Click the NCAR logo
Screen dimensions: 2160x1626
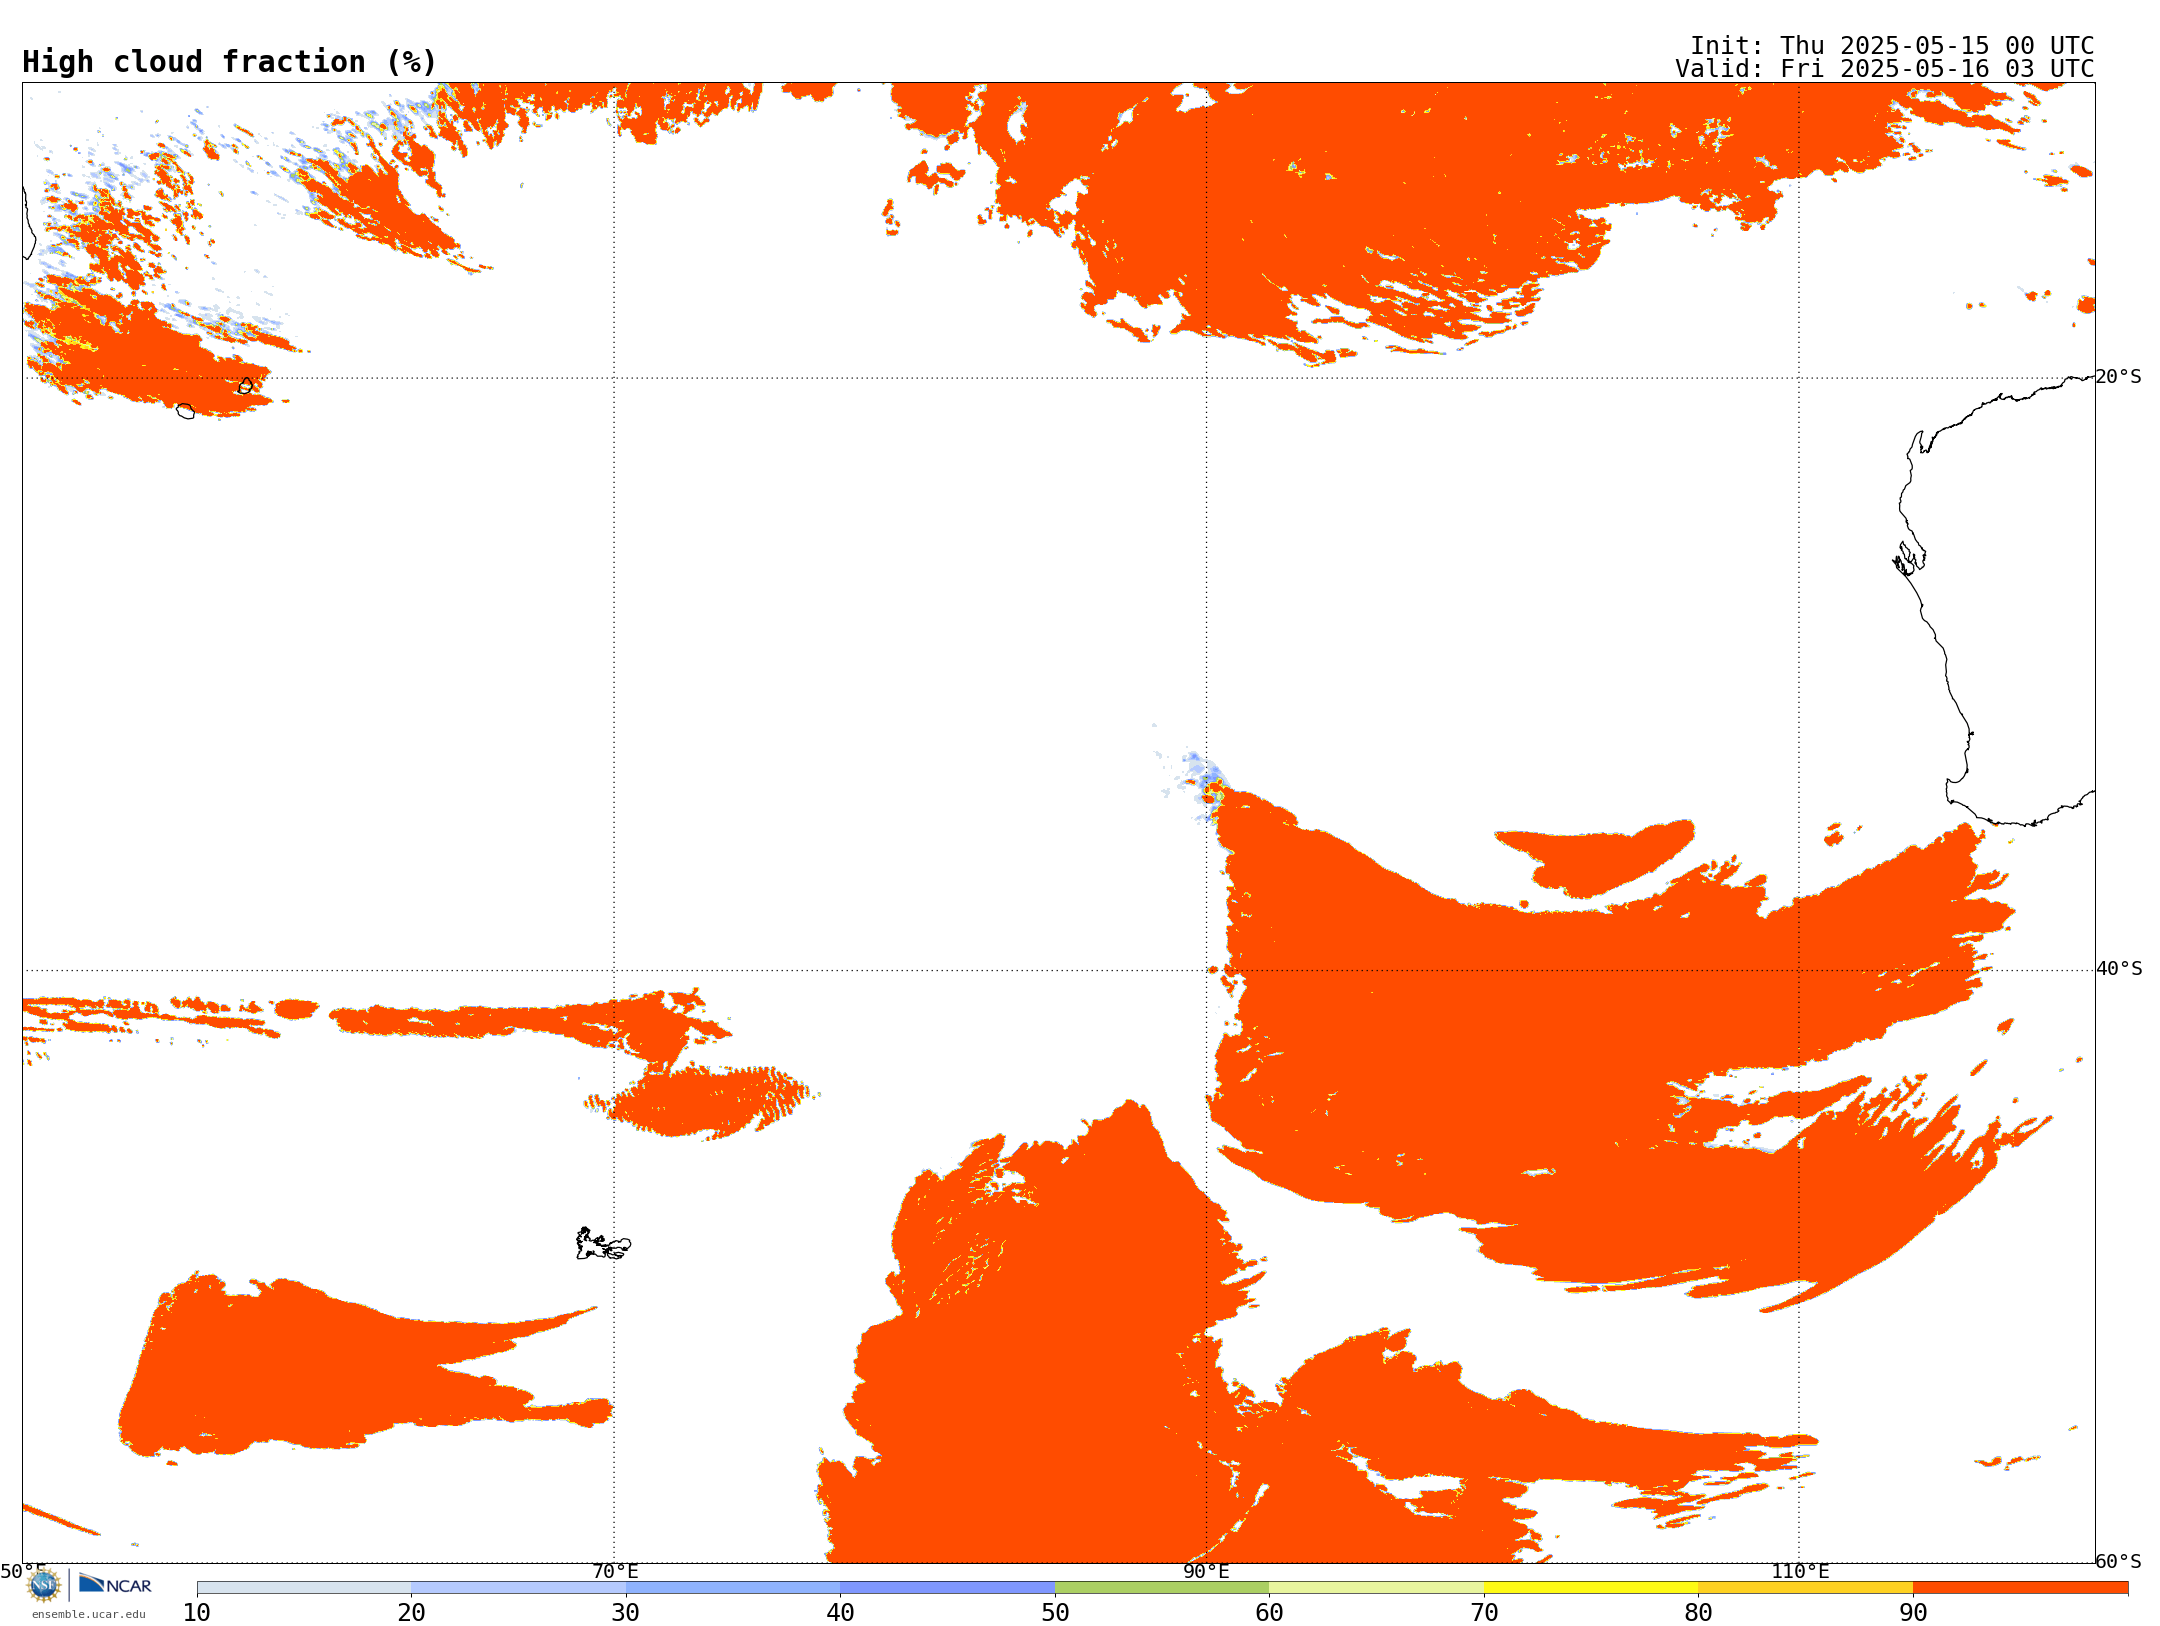[x=115, y=1584]
